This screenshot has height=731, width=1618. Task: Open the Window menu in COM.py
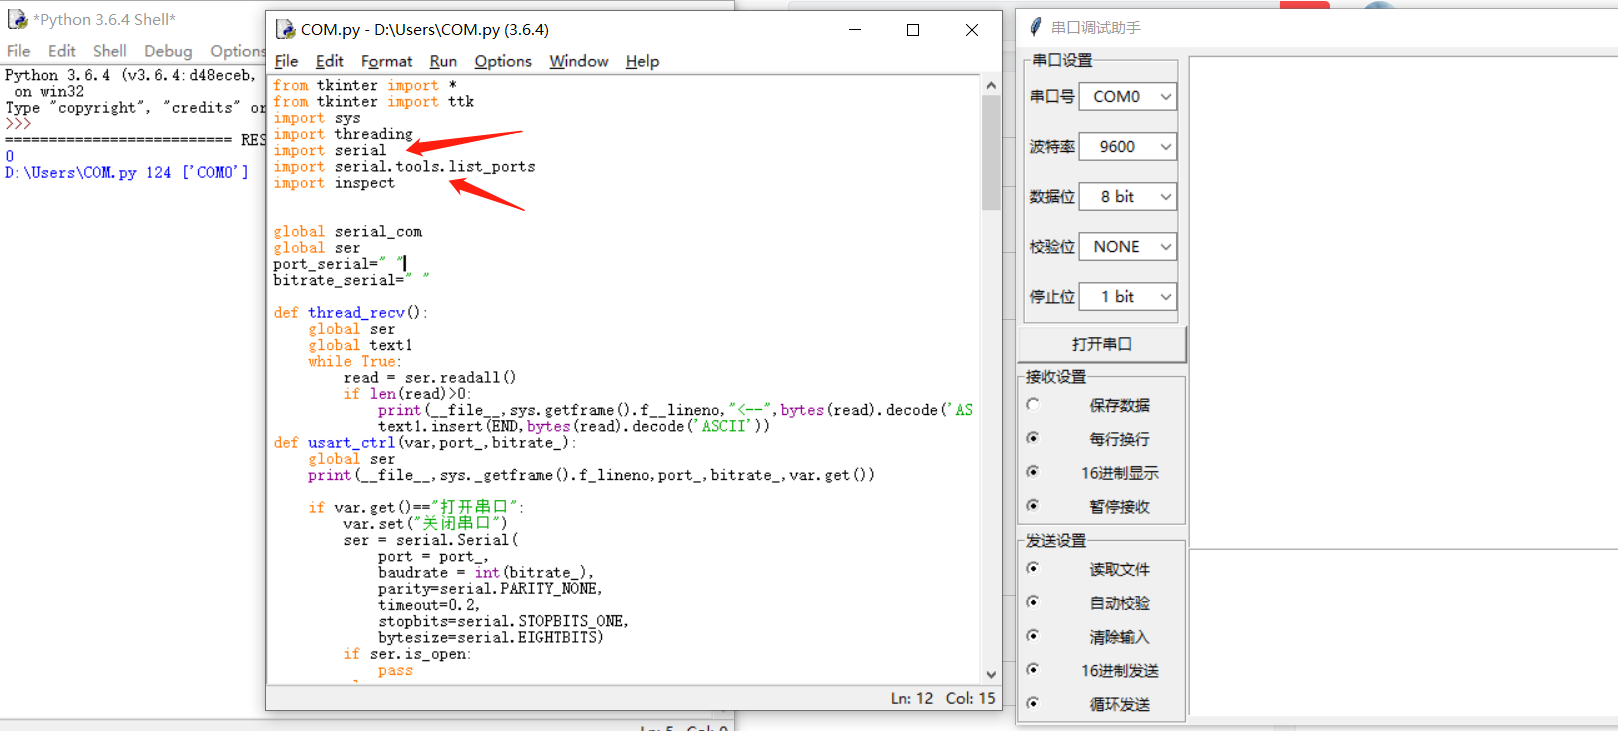579,61
